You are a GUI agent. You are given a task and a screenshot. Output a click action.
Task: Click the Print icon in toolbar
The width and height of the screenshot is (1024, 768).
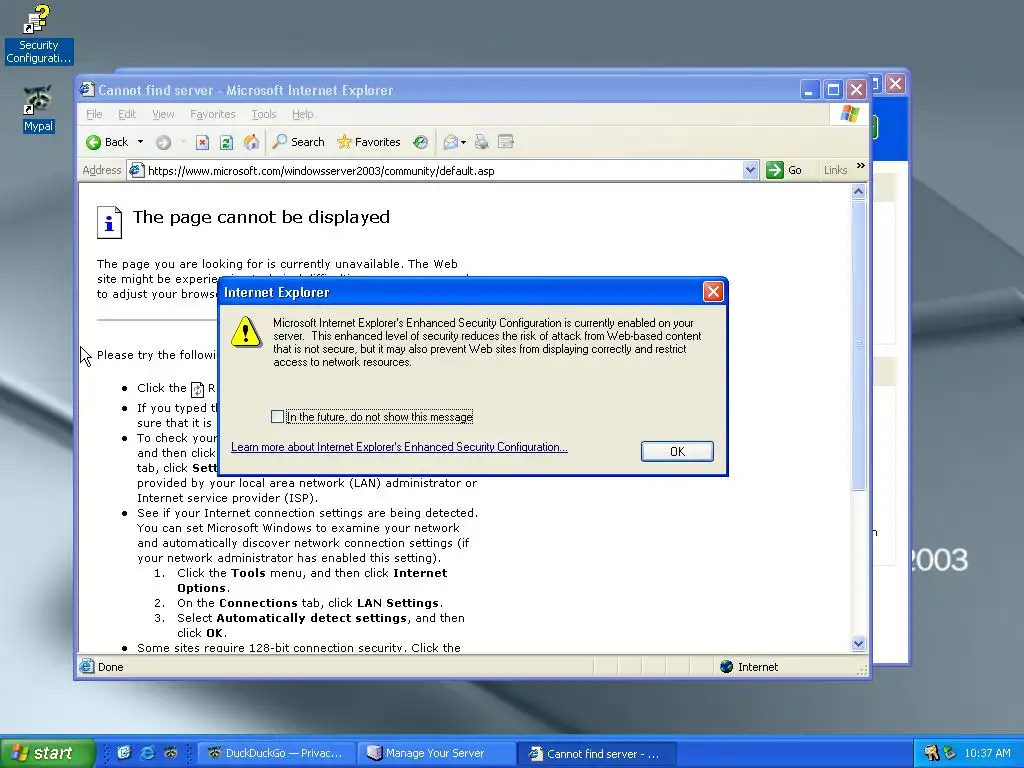(x=481, y=142)
